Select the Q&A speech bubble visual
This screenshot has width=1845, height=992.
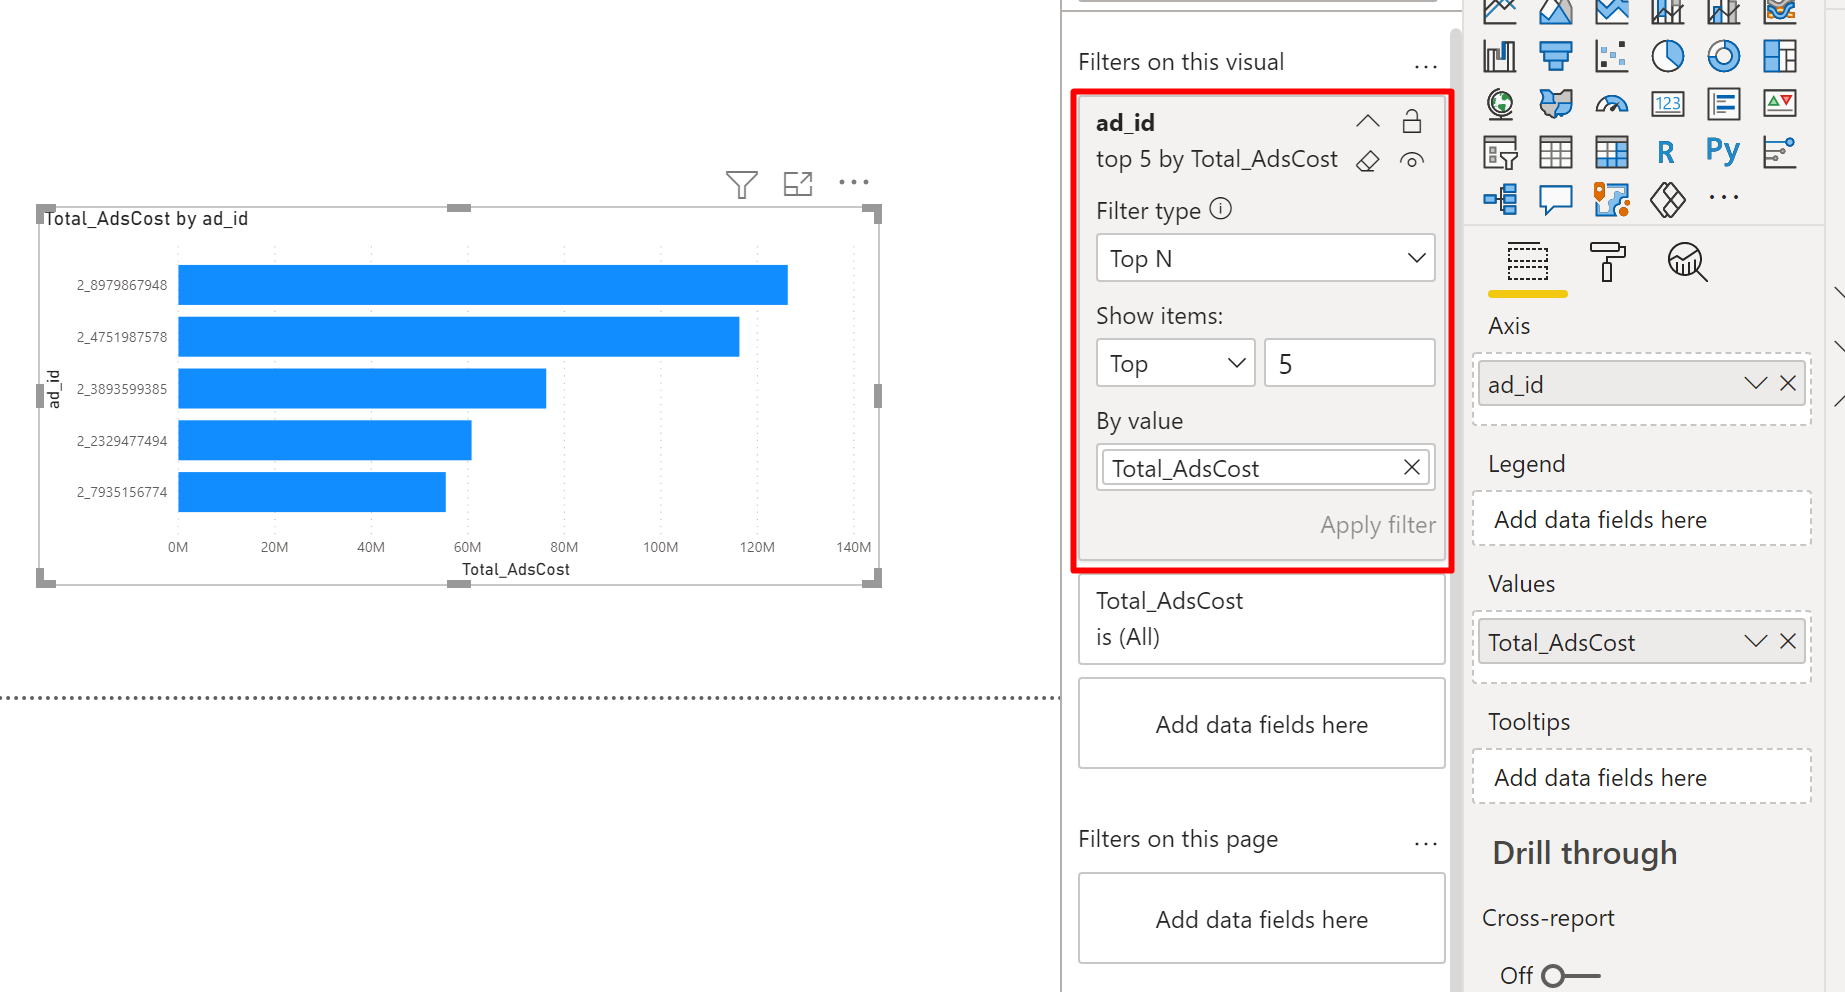pos(1555,200)
